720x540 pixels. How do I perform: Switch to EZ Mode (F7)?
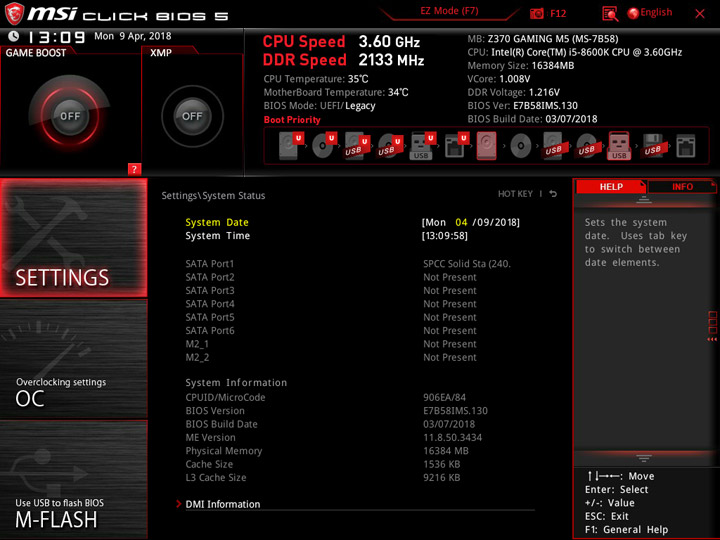coord(449,11)
